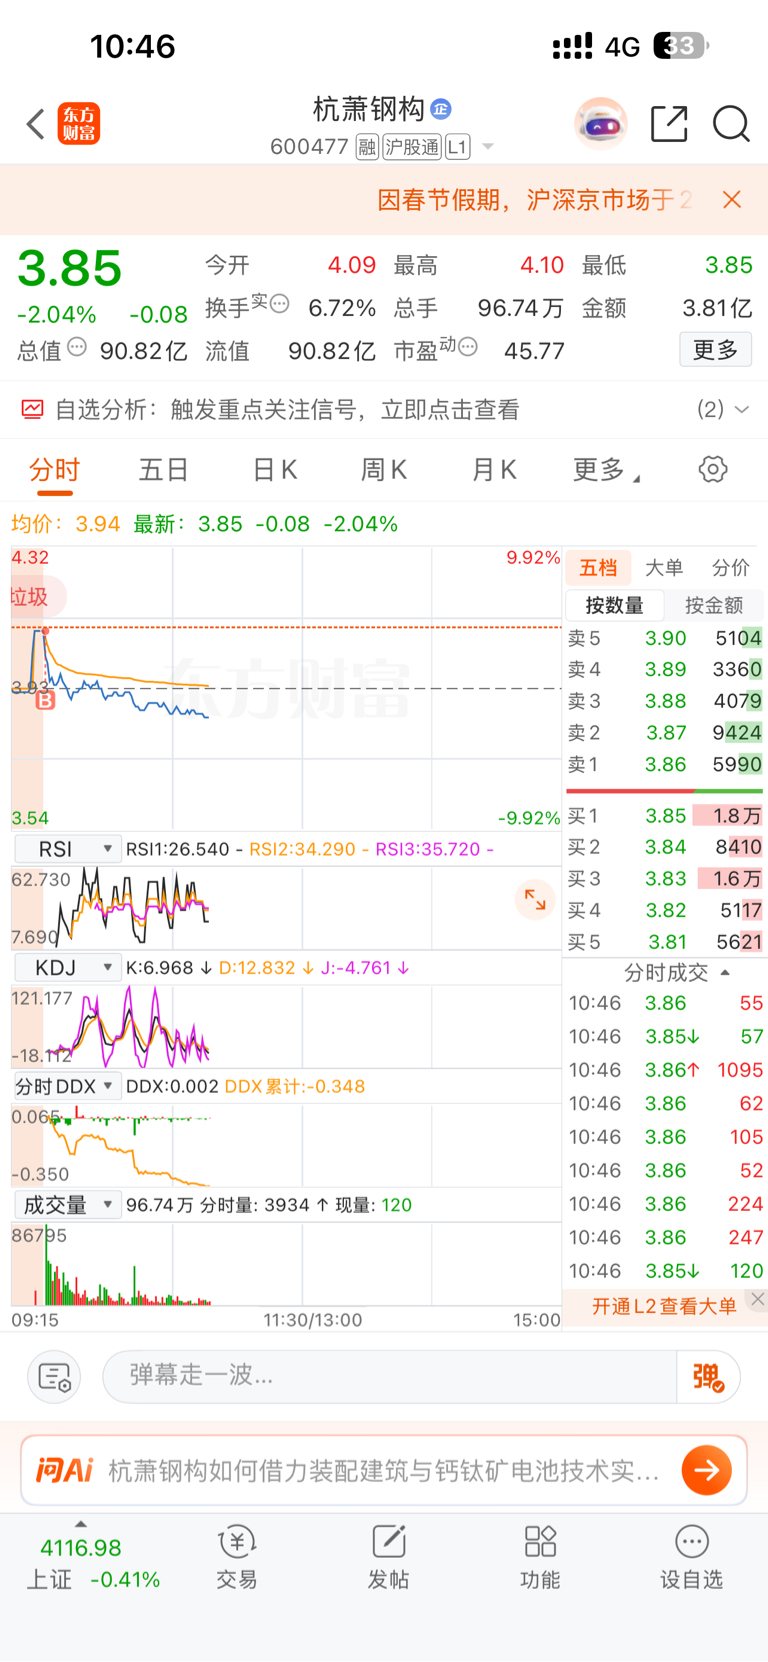Open bullet comment settings icon

tap(54, 1377)
